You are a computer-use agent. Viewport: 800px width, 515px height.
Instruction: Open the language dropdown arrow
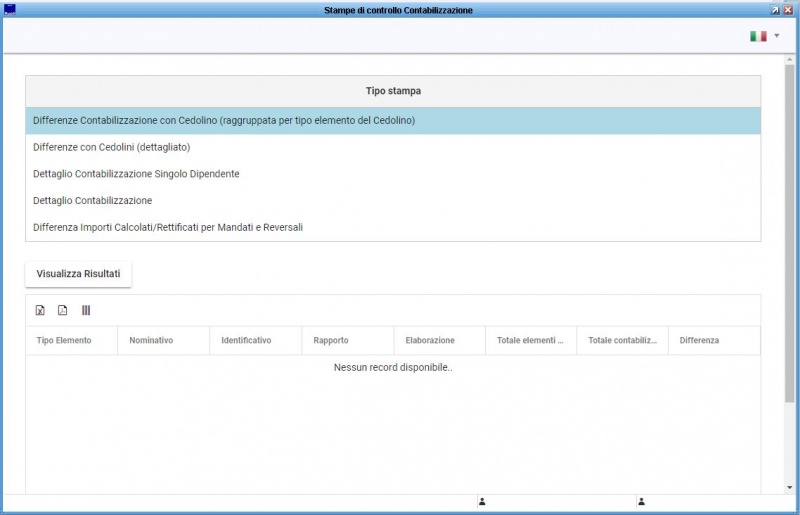pyautogui.click(x=777, y=36)
